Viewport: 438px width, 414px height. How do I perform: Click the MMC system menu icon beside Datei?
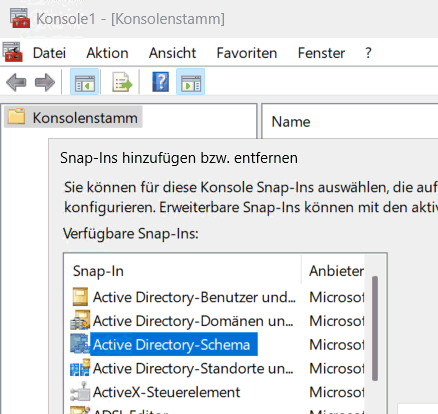[13, 52]
